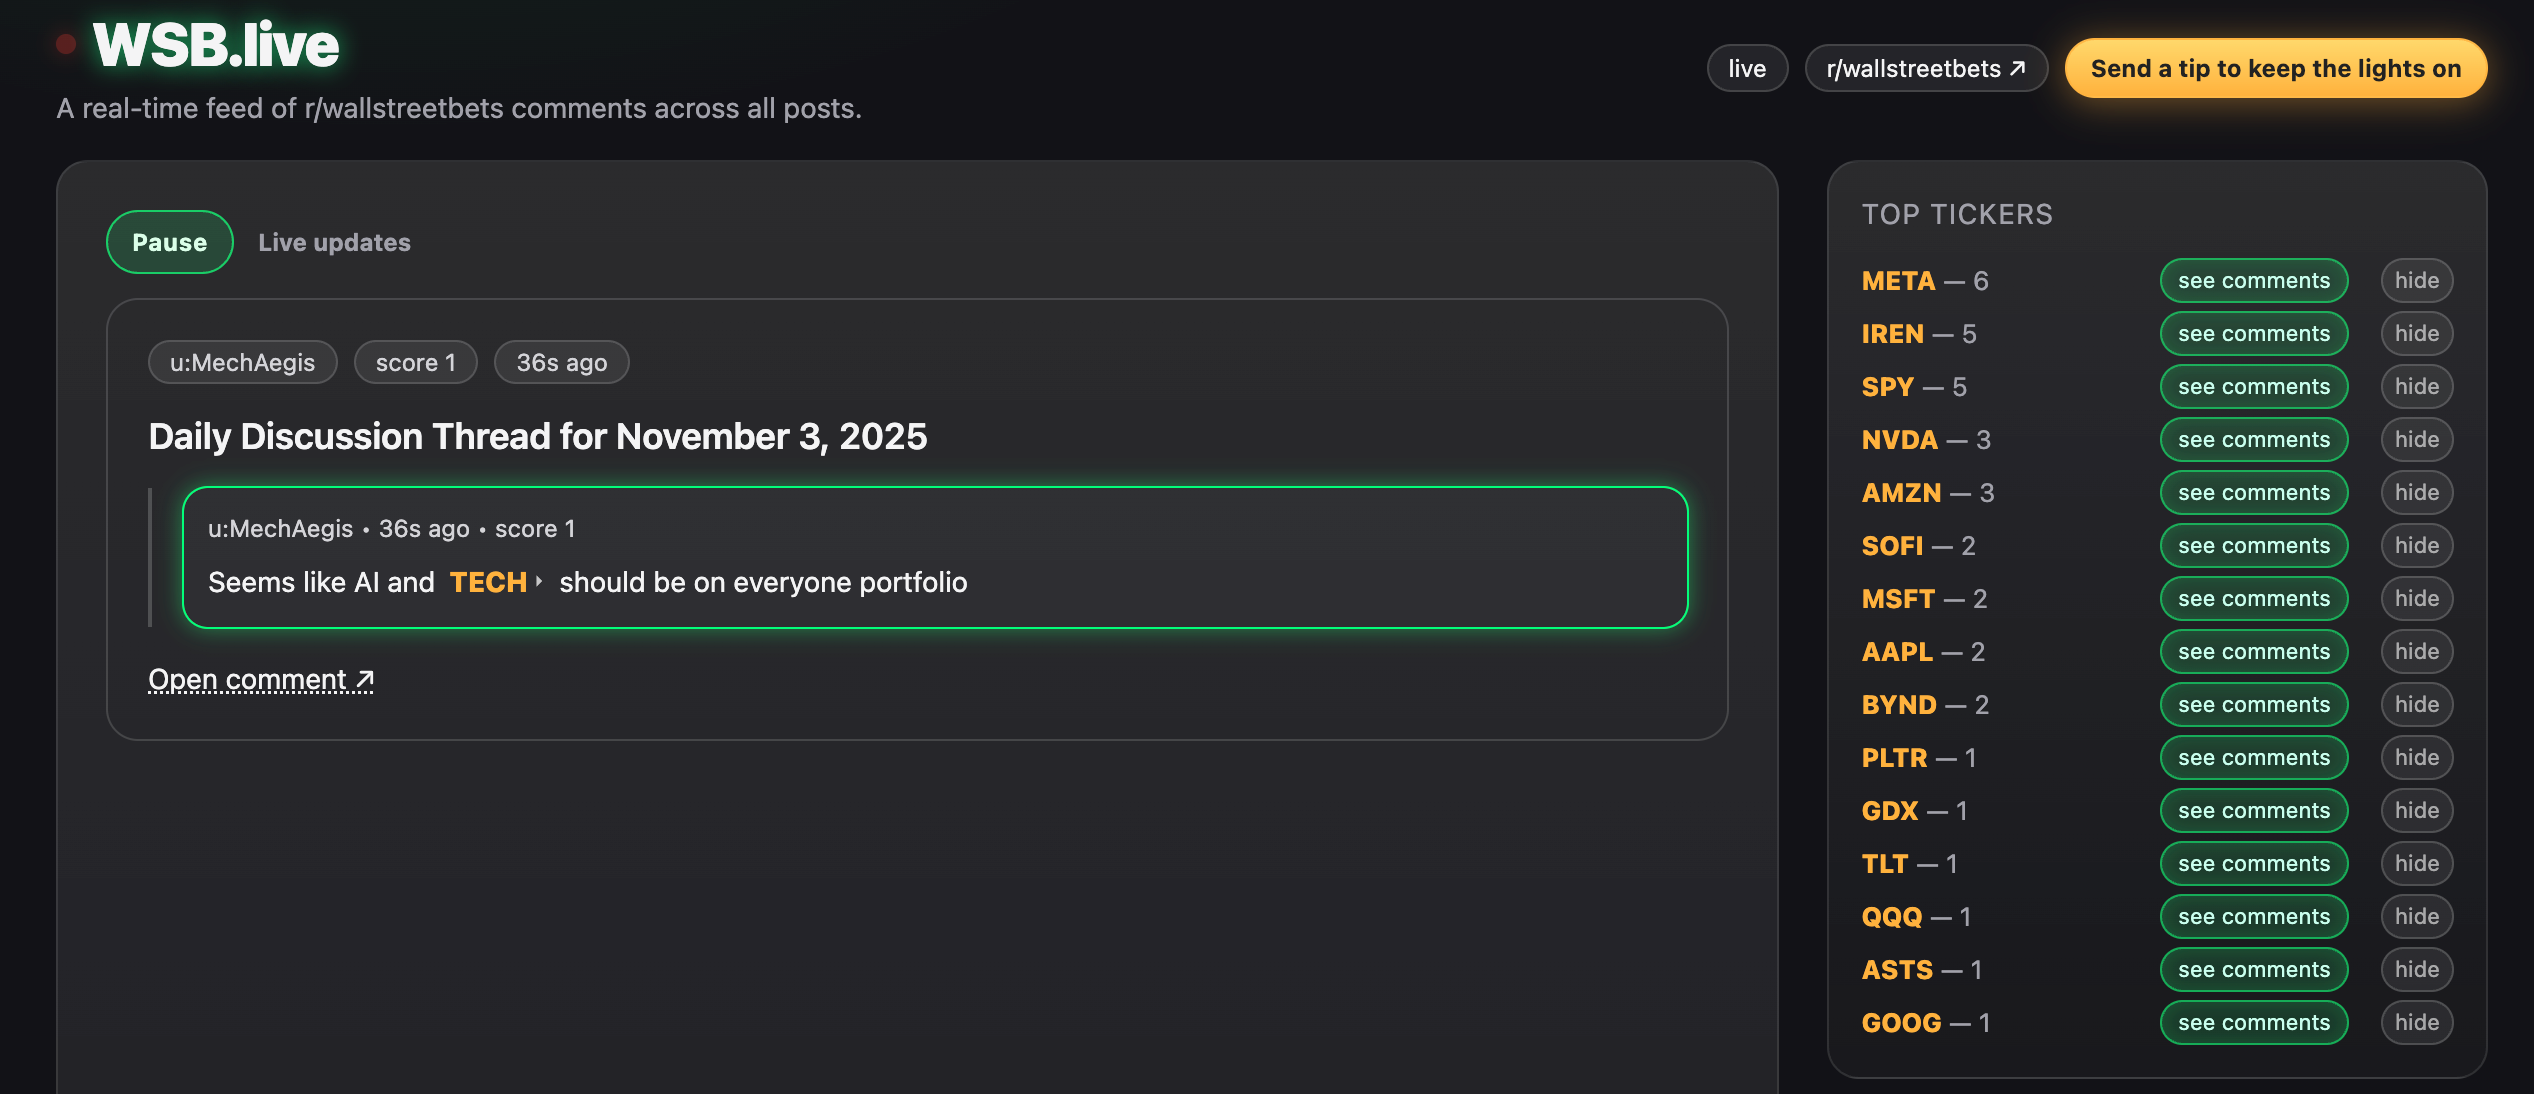
Task: Open the r/wallstreetbets external link
Action: pyautogui.click(x=1925, y=69)
